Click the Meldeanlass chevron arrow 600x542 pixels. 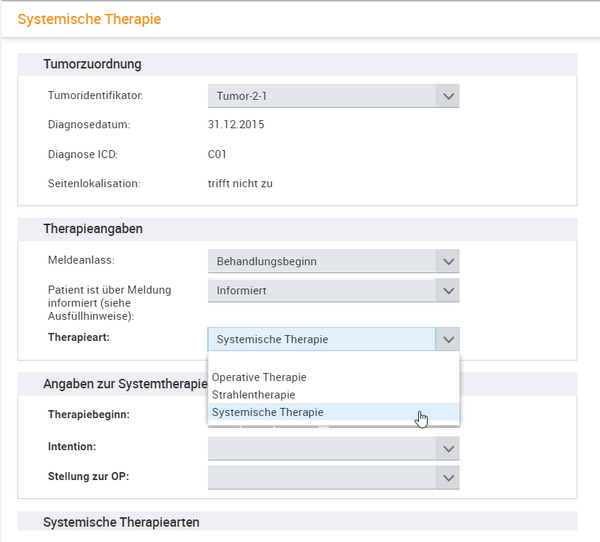448,261
